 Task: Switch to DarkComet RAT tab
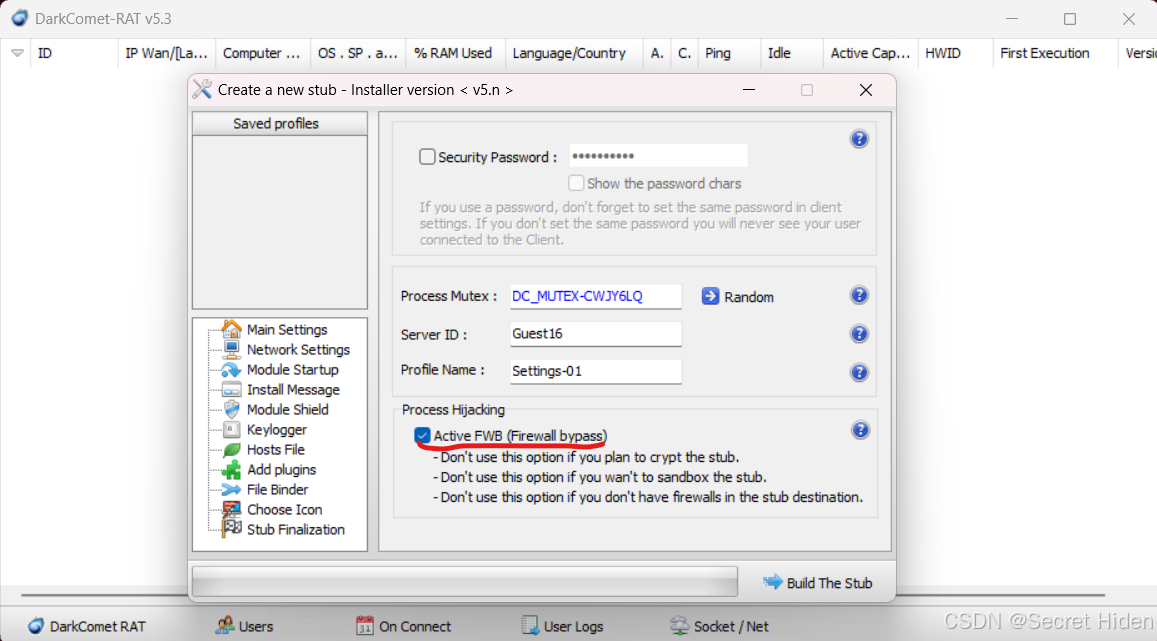(87, 626)
